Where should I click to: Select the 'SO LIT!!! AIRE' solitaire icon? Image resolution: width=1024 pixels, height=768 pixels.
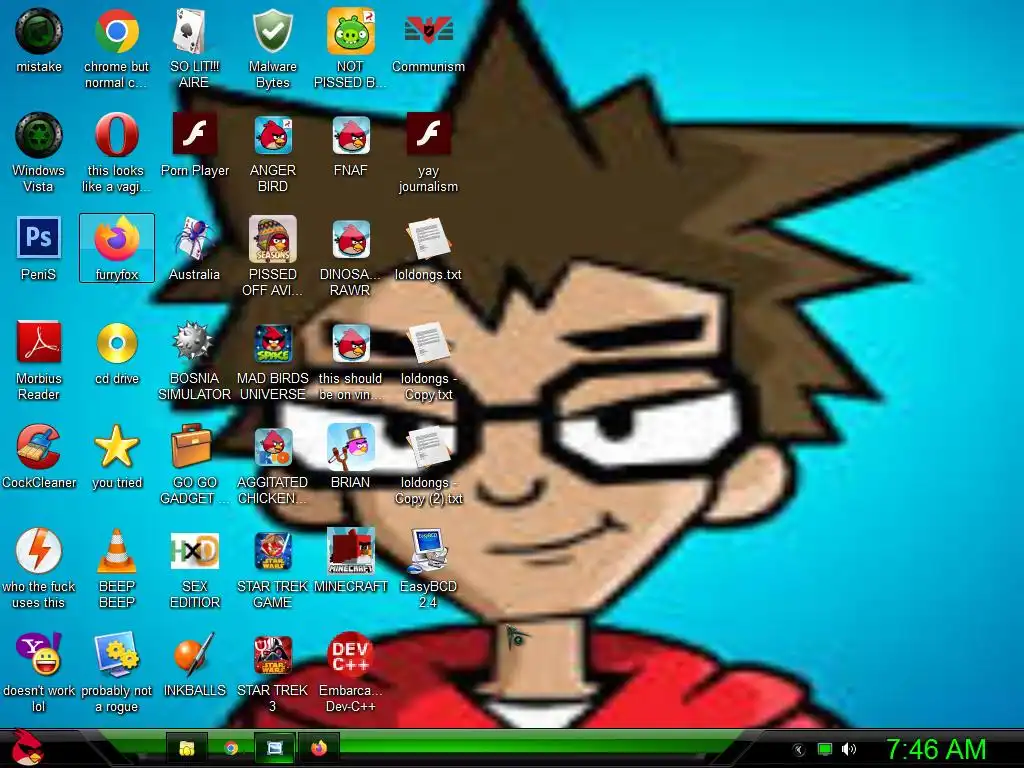193,31
